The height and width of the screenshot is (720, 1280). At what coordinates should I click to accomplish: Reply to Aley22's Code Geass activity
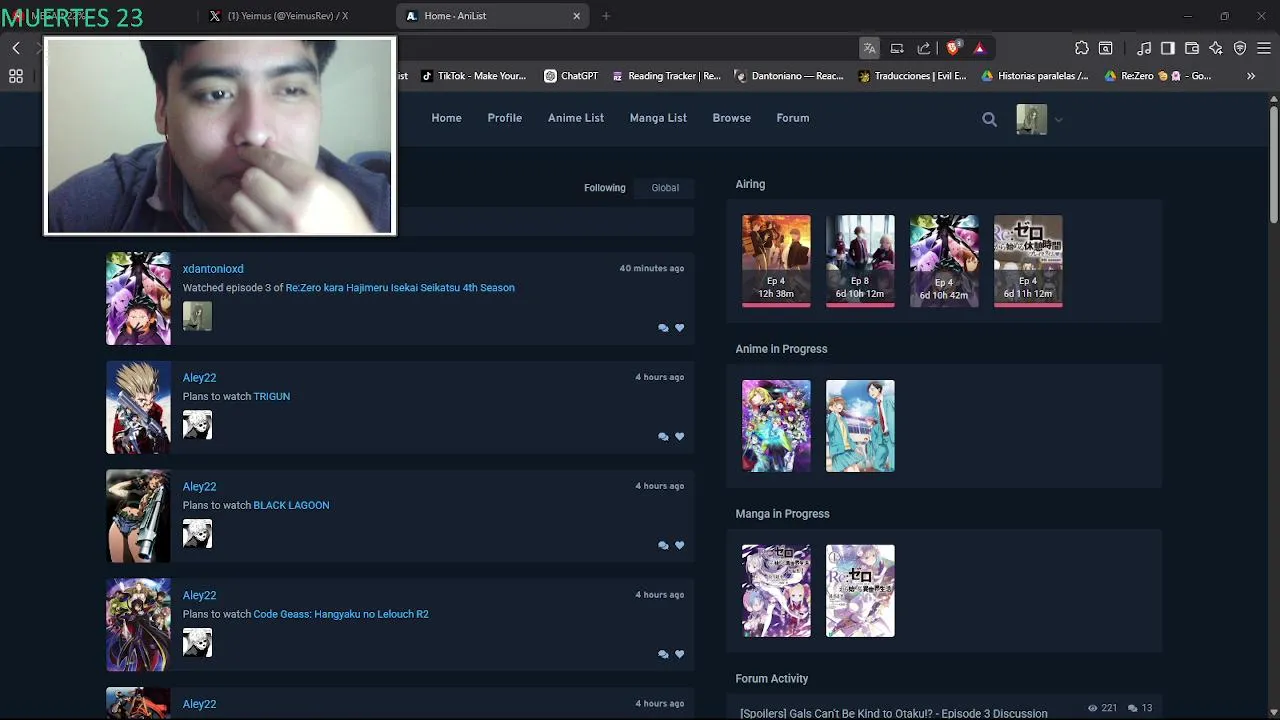(663, 655)
